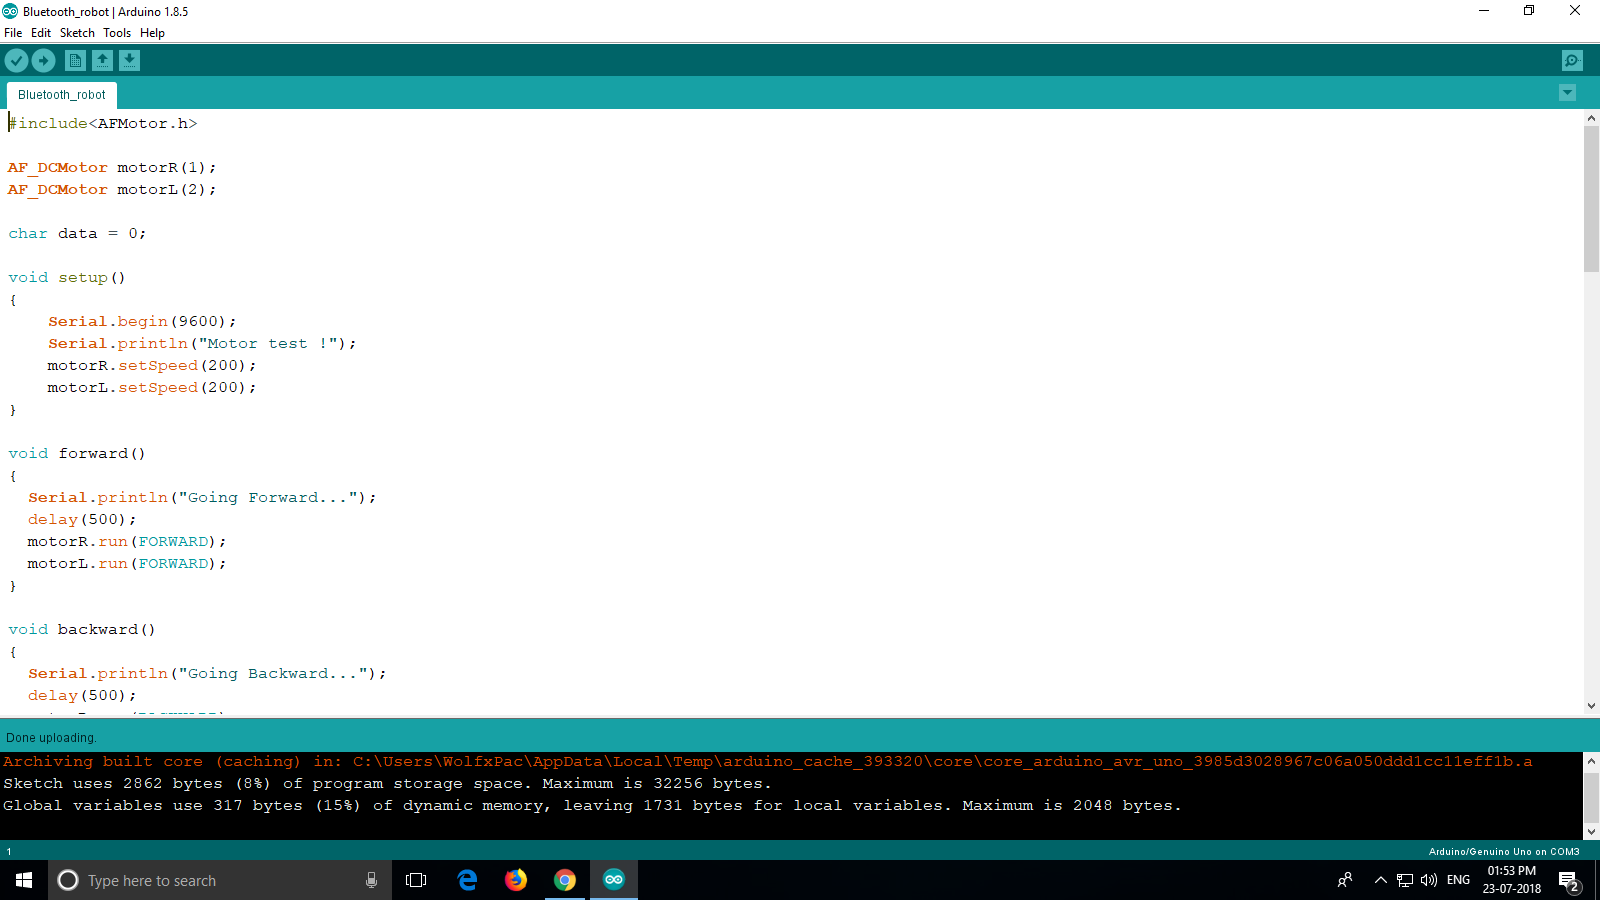Click 'Arduino/Genuino Uno on COM3' status text

(1504, 852)
